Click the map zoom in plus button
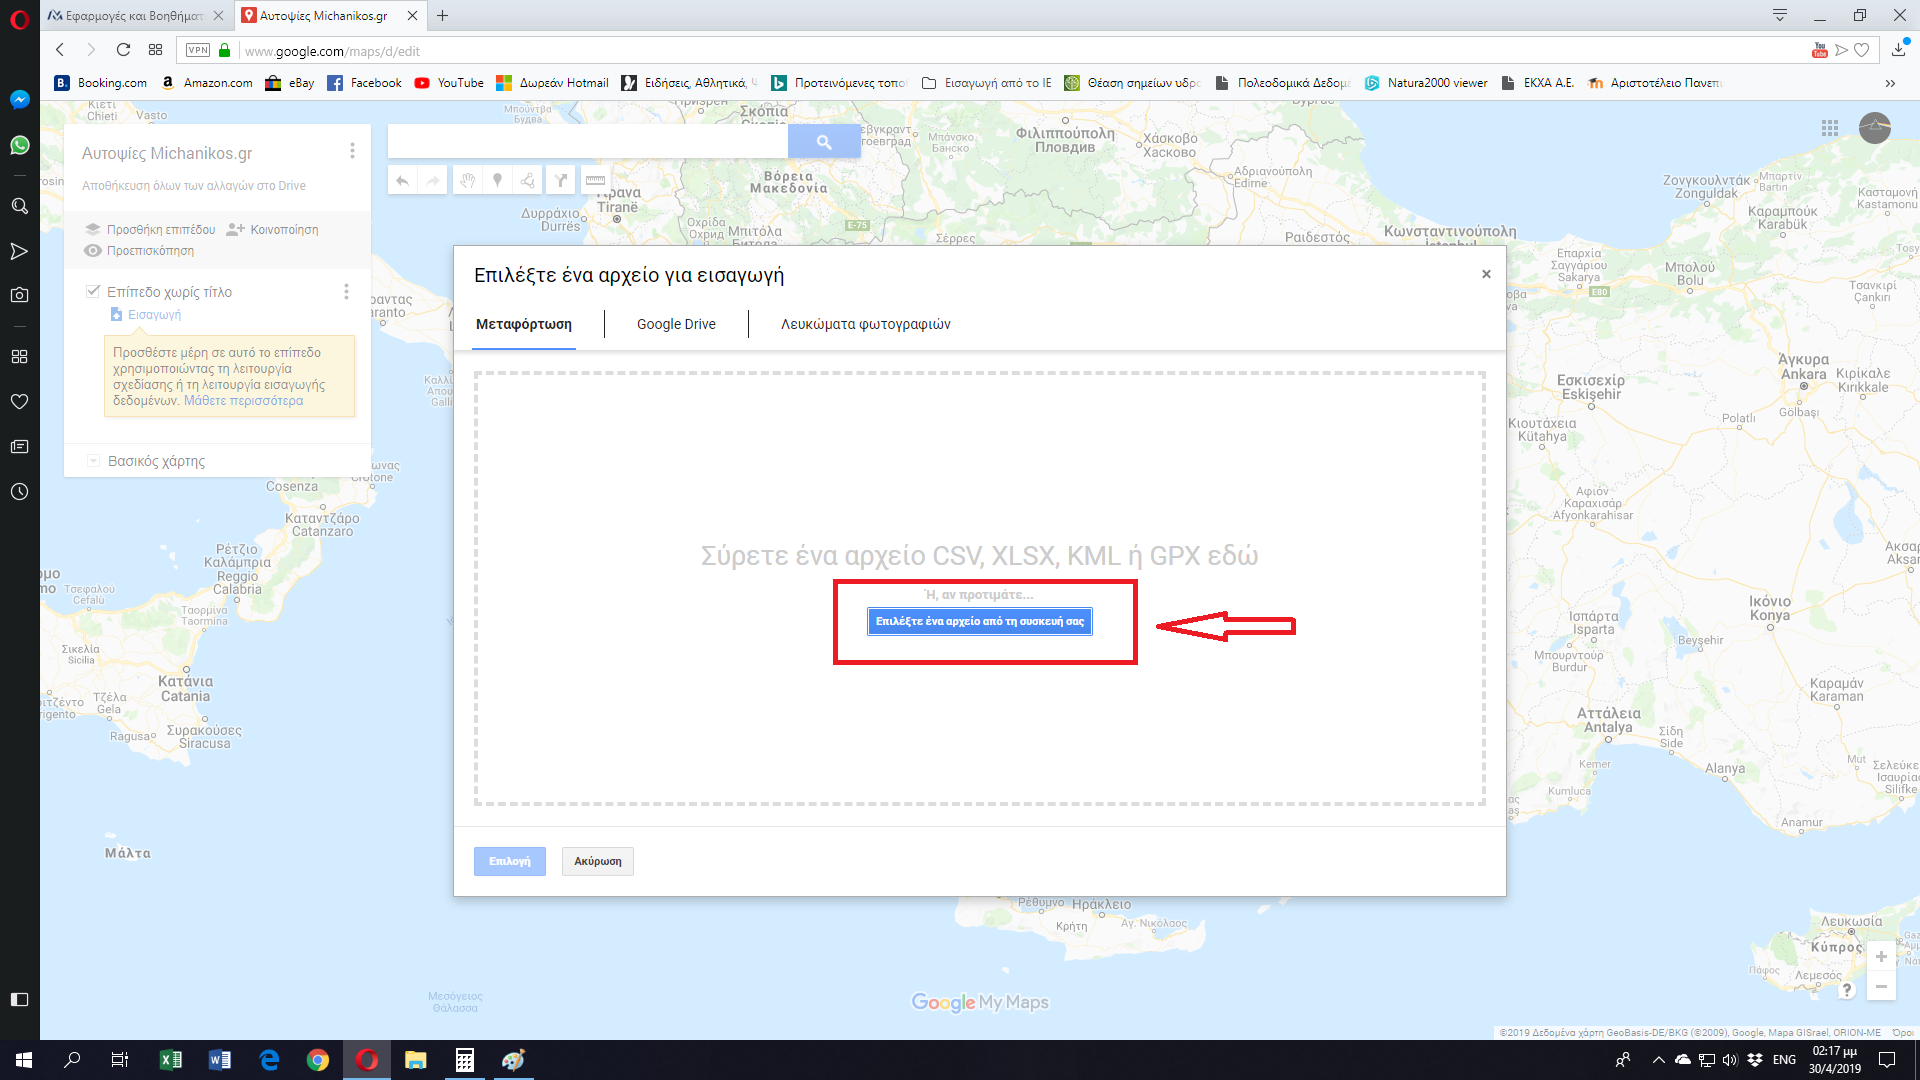This screenshot has width=1920, height=1080. [1881, 957]
